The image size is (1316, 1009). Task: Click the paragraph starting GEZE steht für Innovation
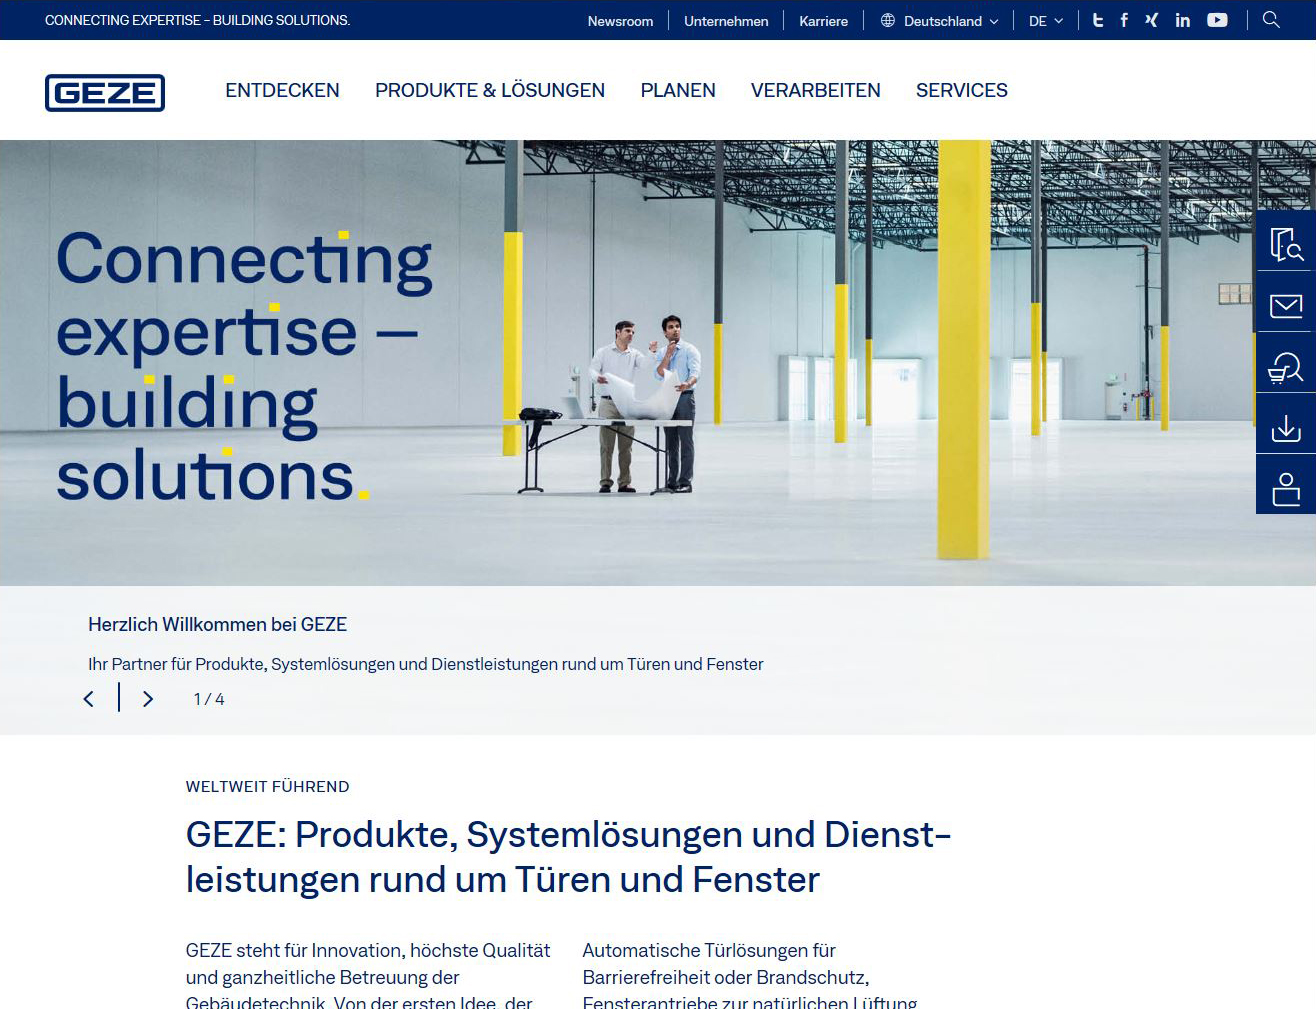point(368,976)
